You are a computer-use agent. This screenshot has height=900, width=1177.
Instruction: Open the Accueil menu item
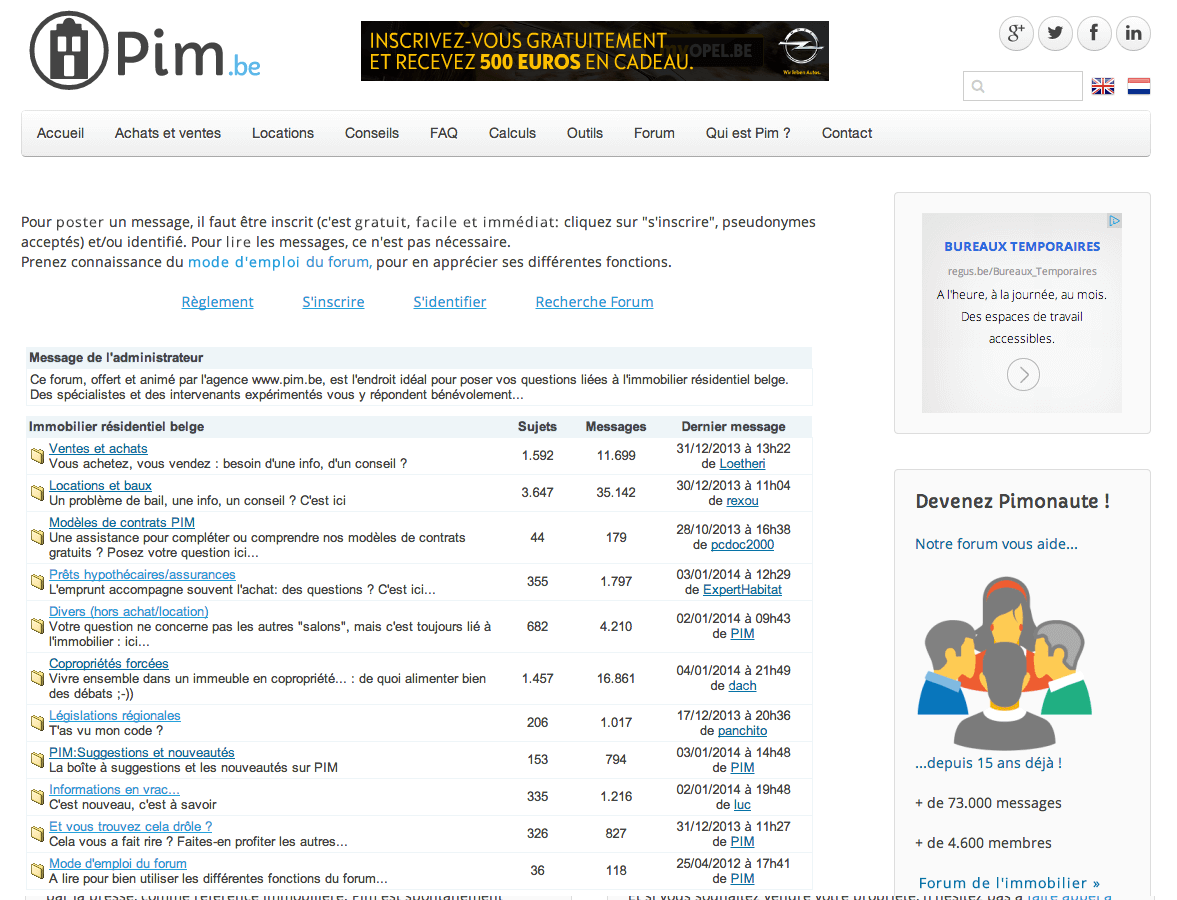point(61,133)
